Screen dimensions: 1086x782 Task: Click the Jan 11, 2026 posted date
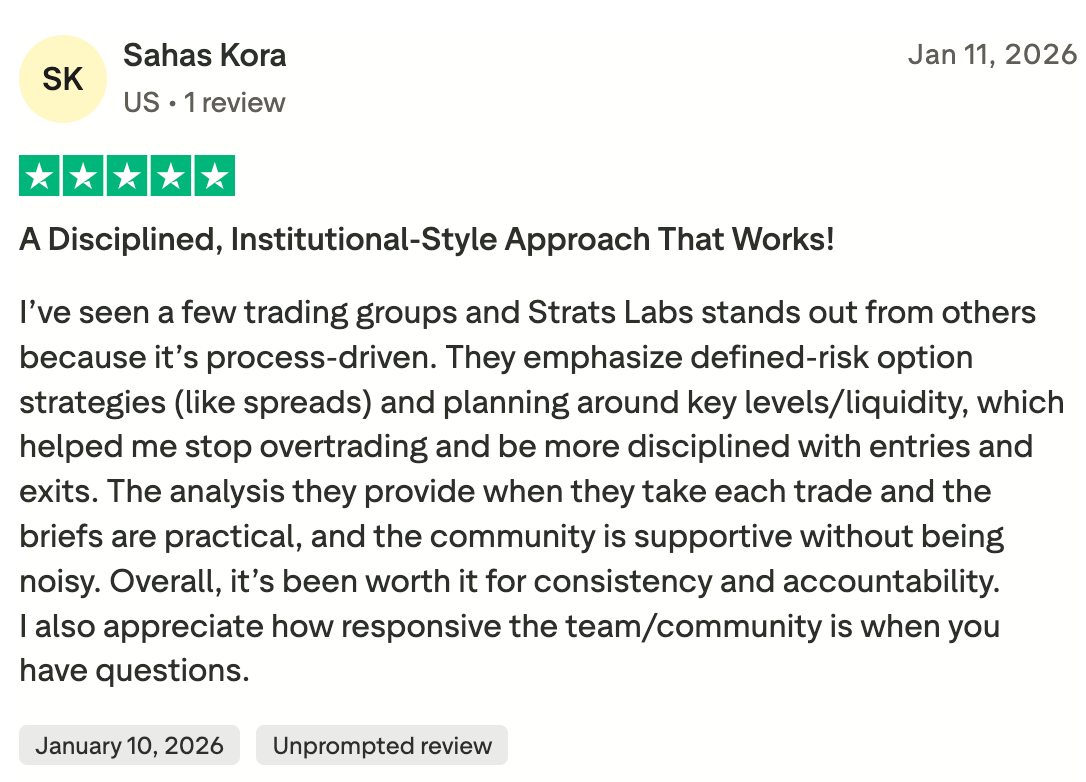click(x=991, y=54)
